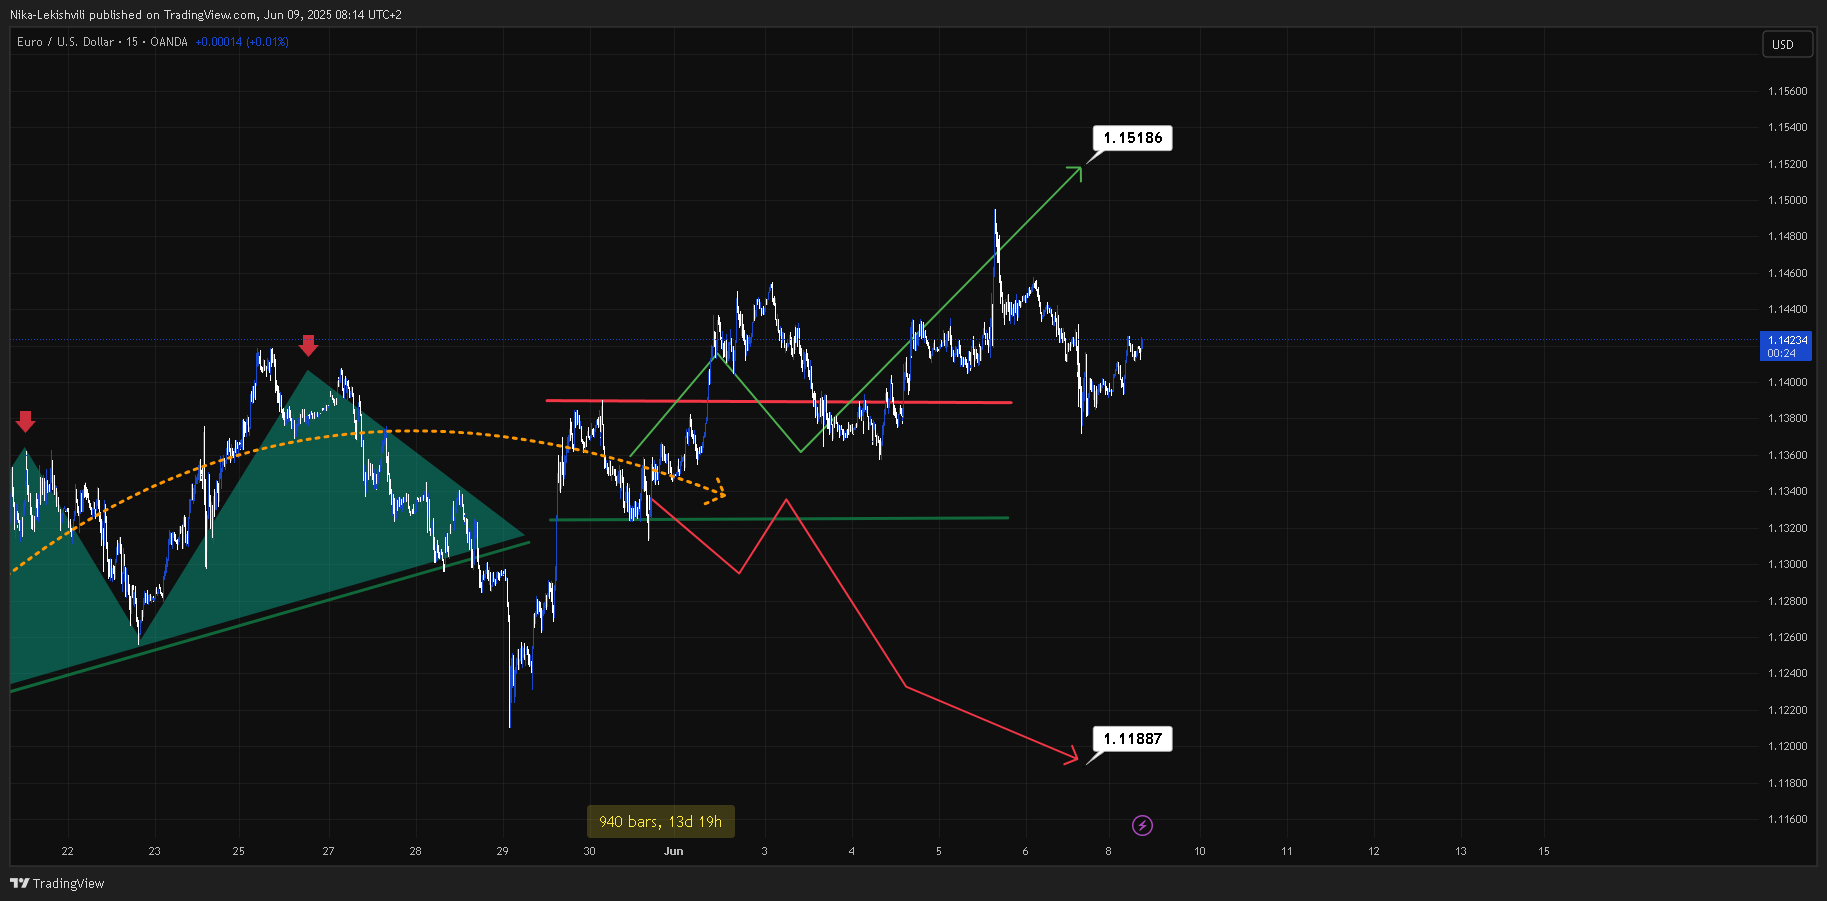The height and width of the screenshot is (901, 1827).
Task: Click the publisher credit text at top left
Action: [206, 15]
